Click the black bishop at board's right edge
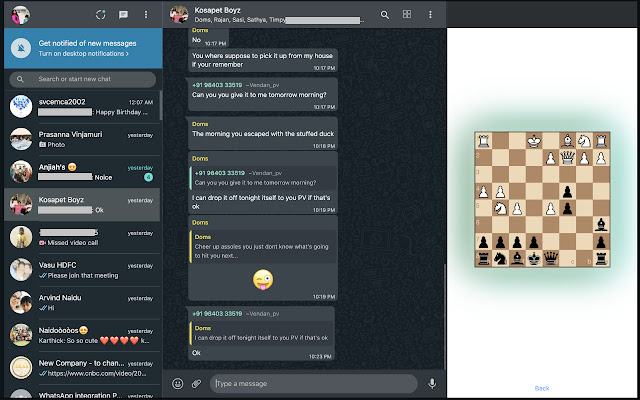The image size is (640, 400). click(601, 224)
